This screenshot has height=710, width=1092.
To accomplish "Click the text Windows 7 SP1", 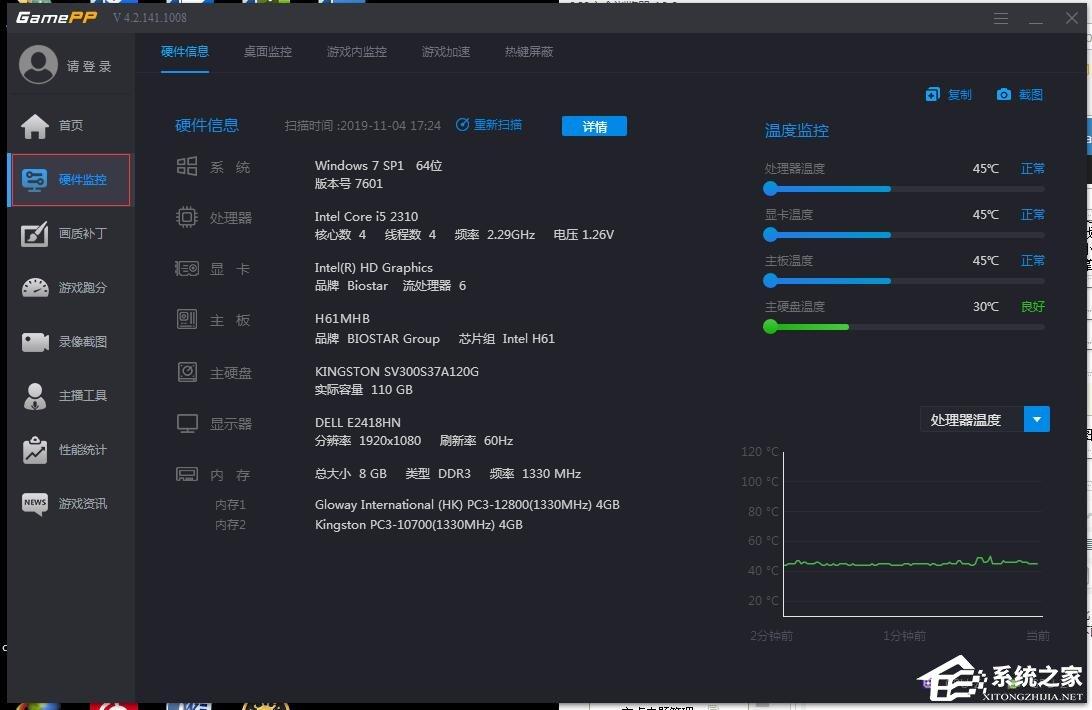I will (359, 166).
